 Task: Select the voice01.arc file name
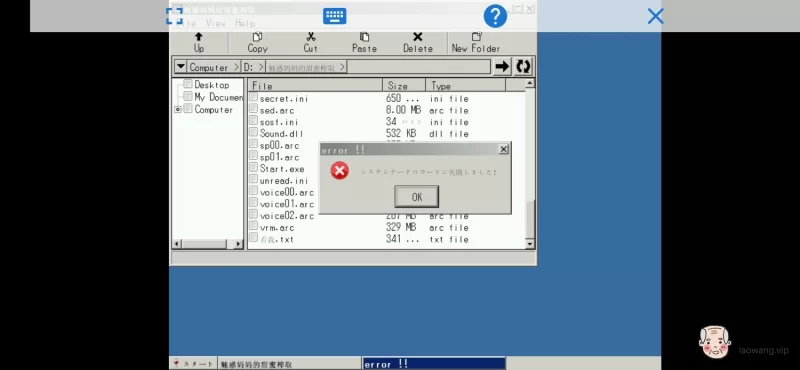click(287, 204)
